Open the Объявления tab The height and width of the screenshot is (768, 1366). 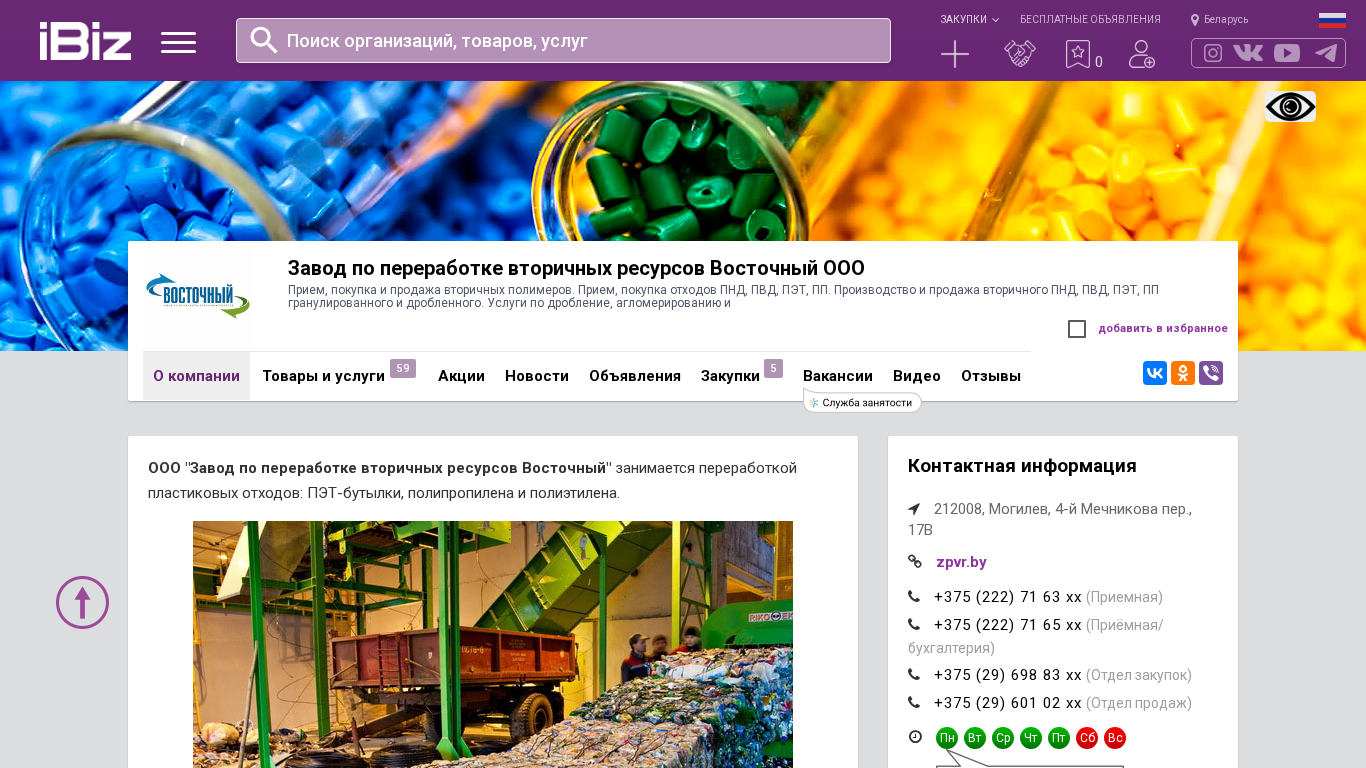click(635, 376)
